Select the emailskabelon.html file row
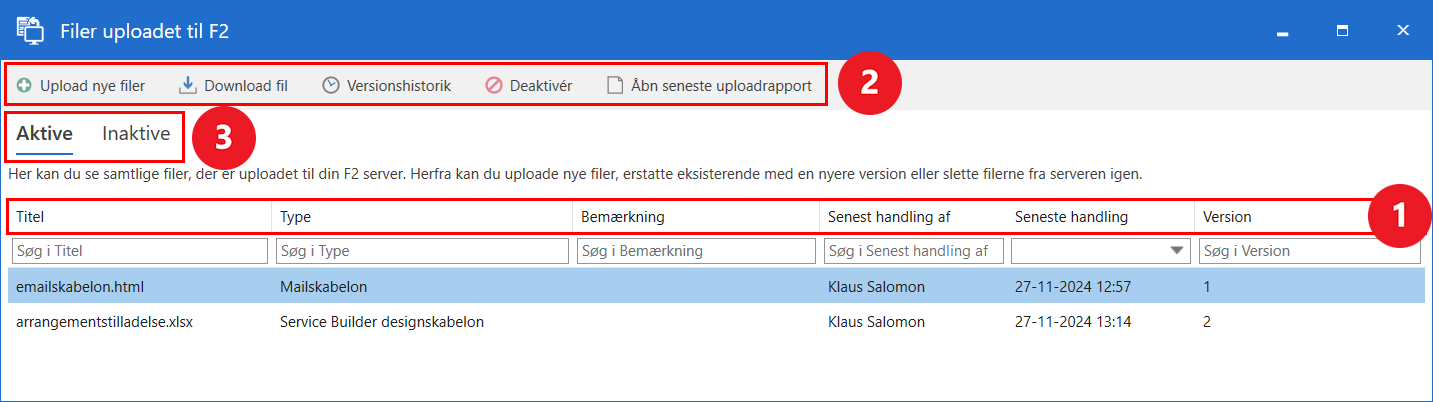Image resolution: width=1433 pixels, height=402 pixels. (81, 287)
